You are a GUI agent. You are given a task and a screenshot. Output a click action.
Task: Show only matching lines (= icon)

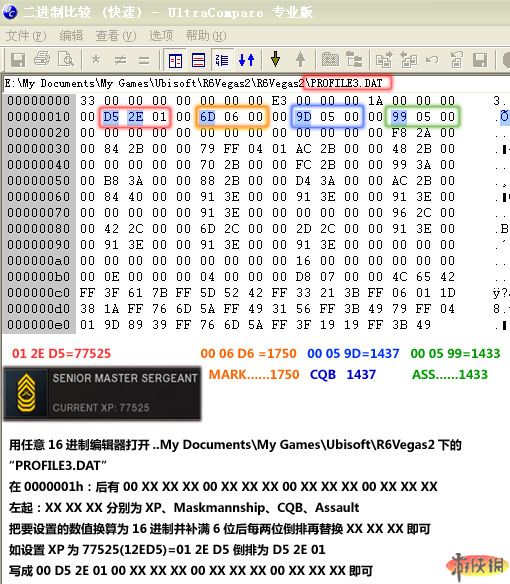click(144, 60)
